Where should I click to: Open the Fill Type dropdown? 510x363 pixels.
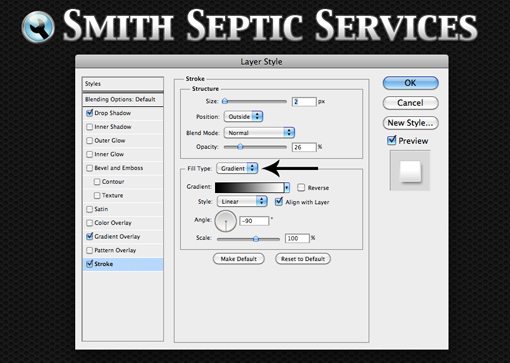237,168
